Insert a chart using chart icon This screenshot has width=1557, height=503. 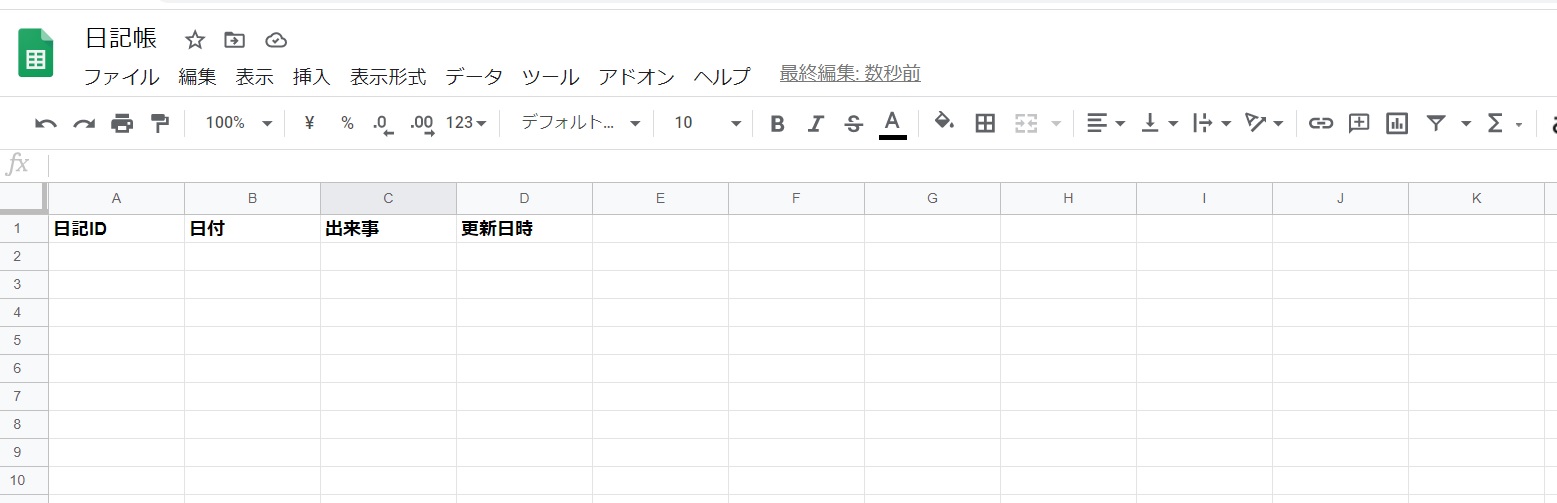pyautogui.click(x=1397, y=123)
